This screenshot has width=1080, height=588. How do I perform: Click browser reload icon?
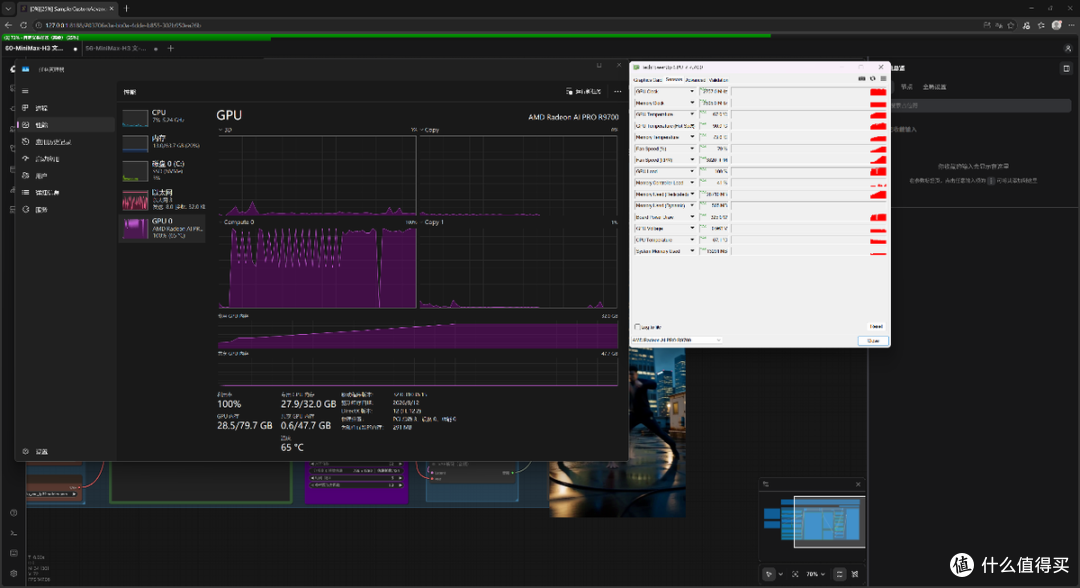coord(23,25)
